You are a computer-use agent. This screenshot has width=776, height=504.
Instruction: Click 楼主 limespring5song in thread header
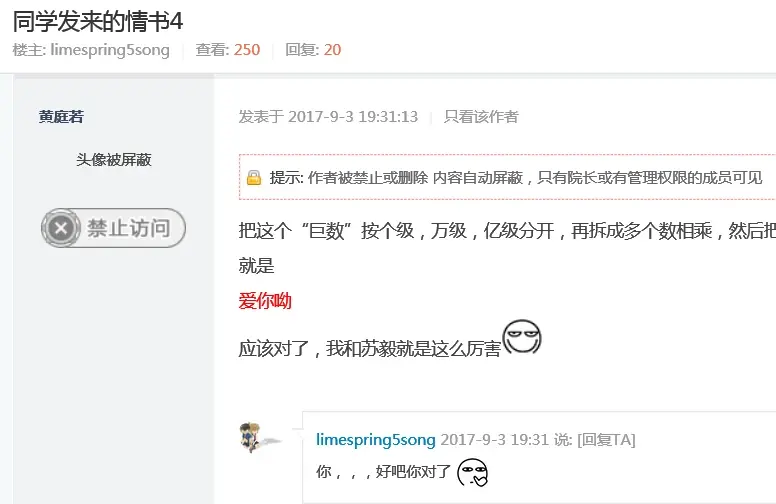click(x=91, y=50)
